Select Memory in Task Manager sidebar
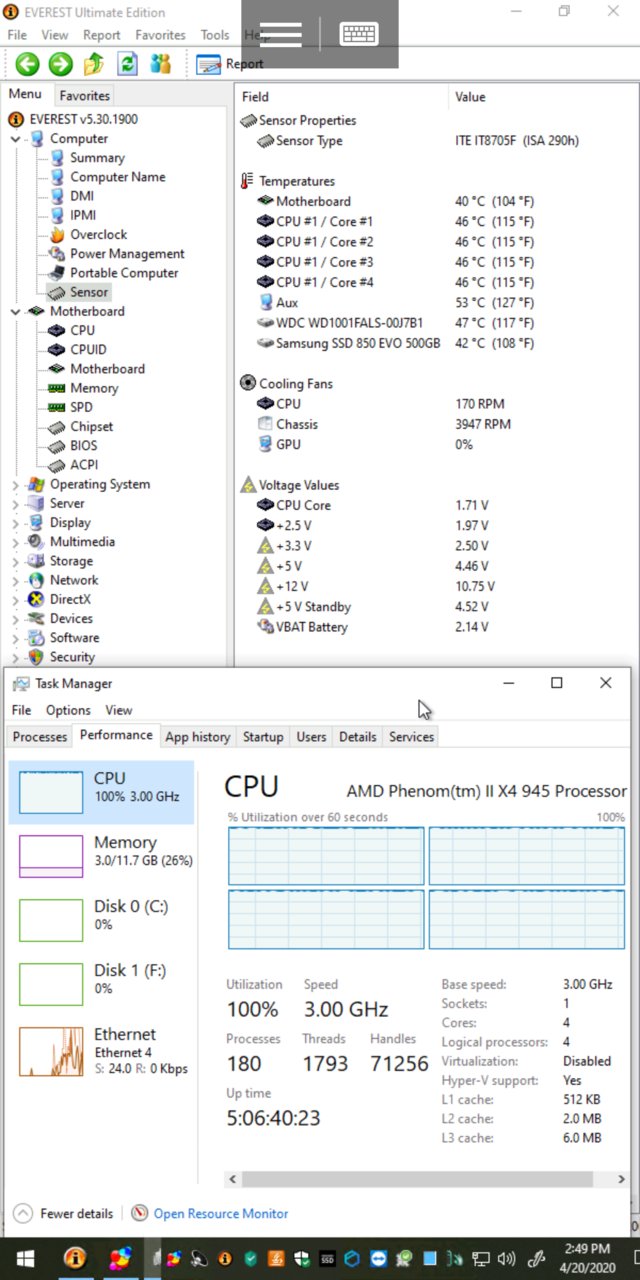 coord(102,856)
